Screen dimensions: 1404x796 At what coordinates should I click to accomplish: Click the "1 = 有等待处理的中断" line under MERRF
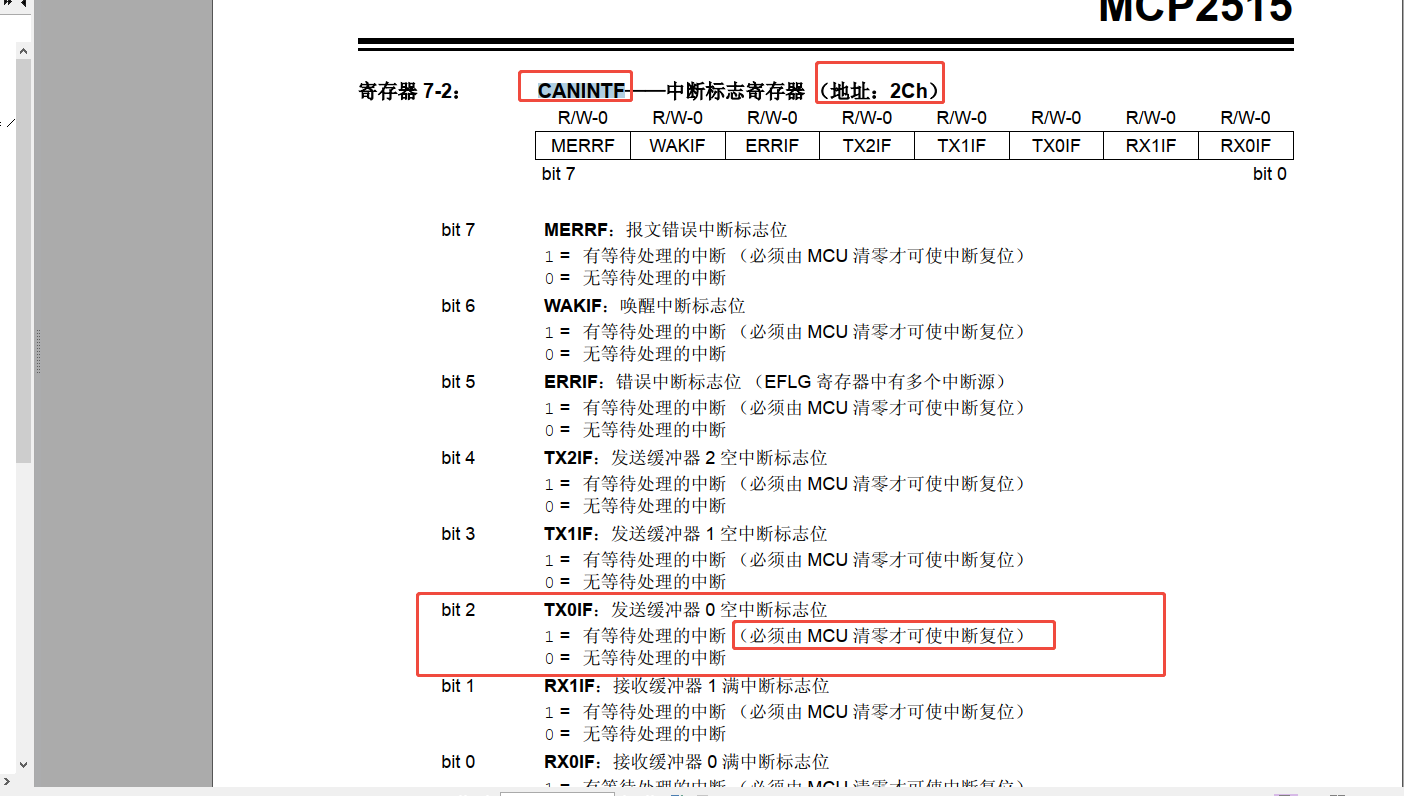(x=786, y=256)
